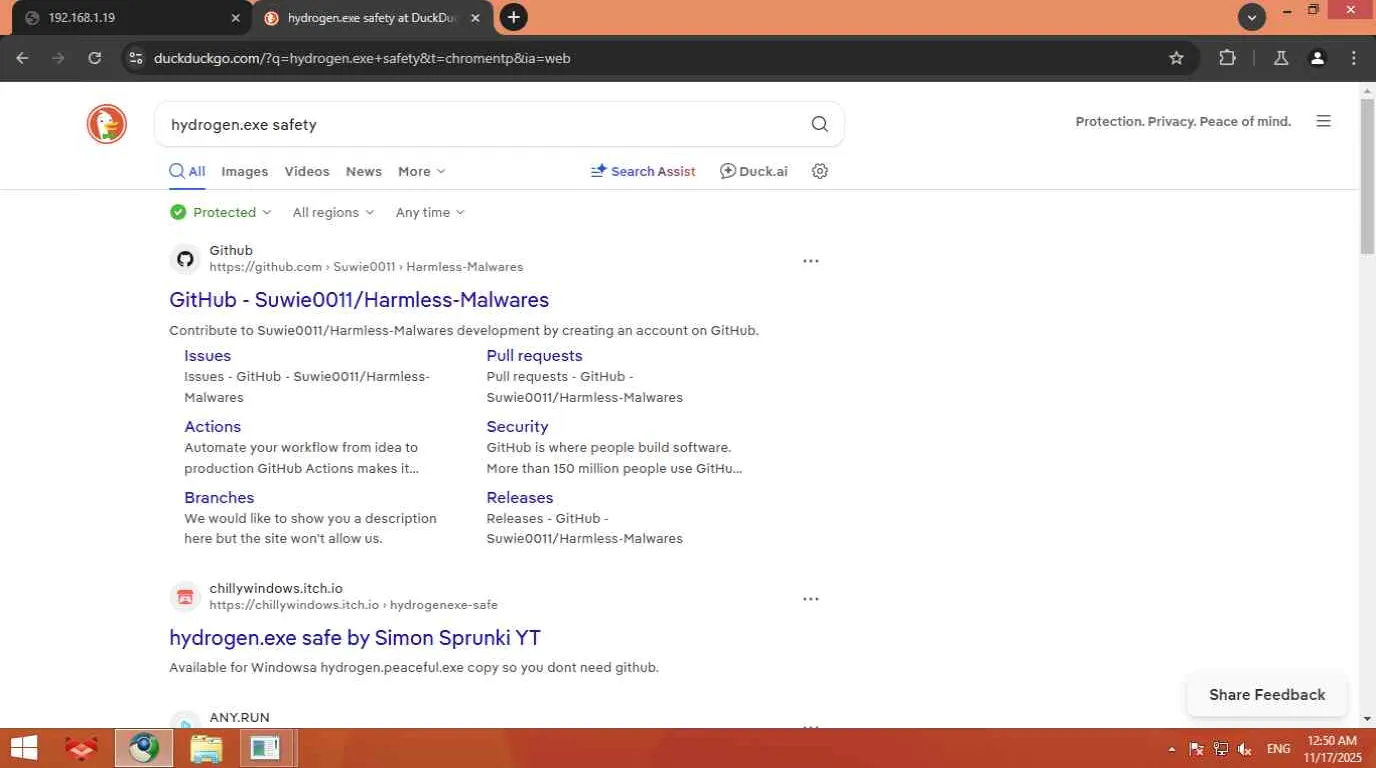1376x768 pixels.
Task: Click the ANY.RUN result source name
Action: pos(239,717)
